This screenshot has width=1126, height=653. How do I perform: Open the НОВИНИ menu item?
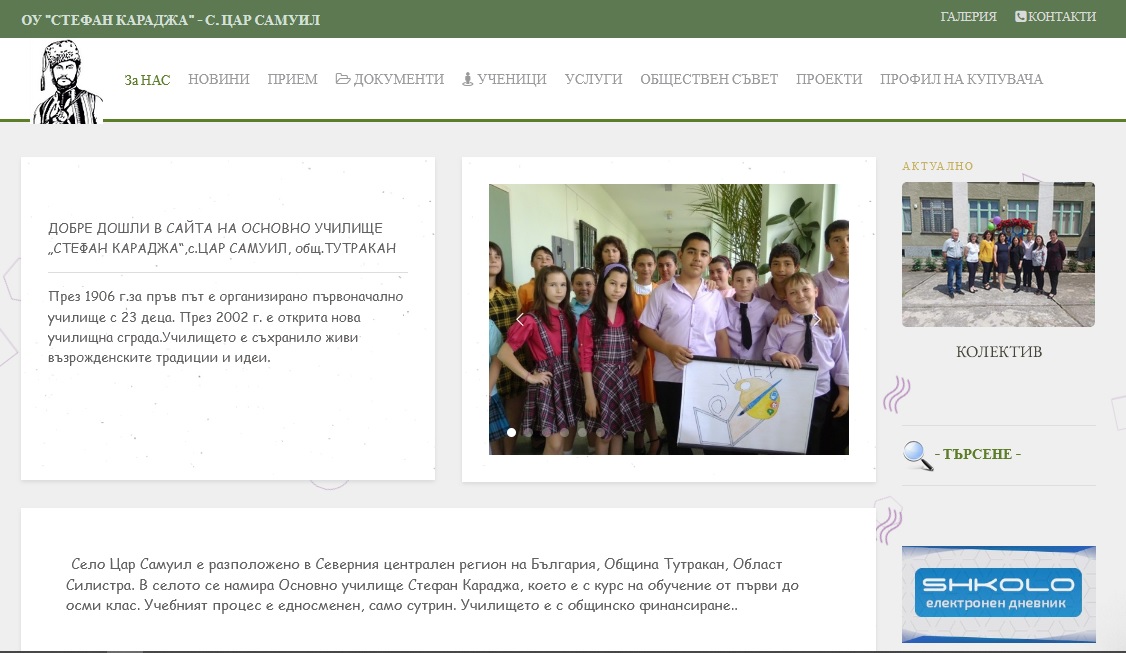pos(218,79)
